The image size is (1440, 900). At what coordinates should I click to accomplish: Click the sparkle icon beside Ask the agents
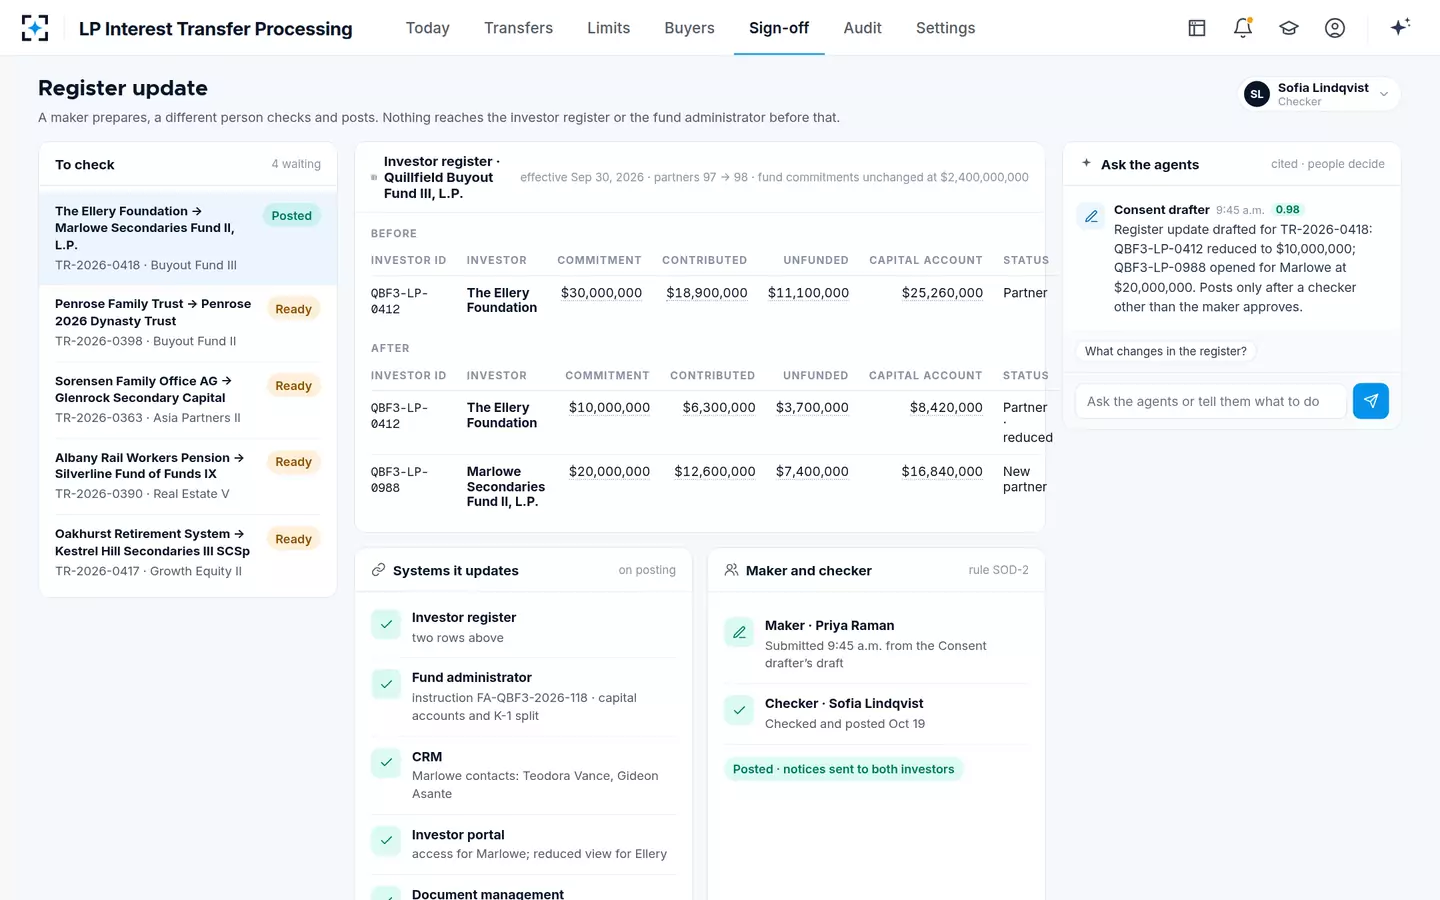tap(1086, 163)
